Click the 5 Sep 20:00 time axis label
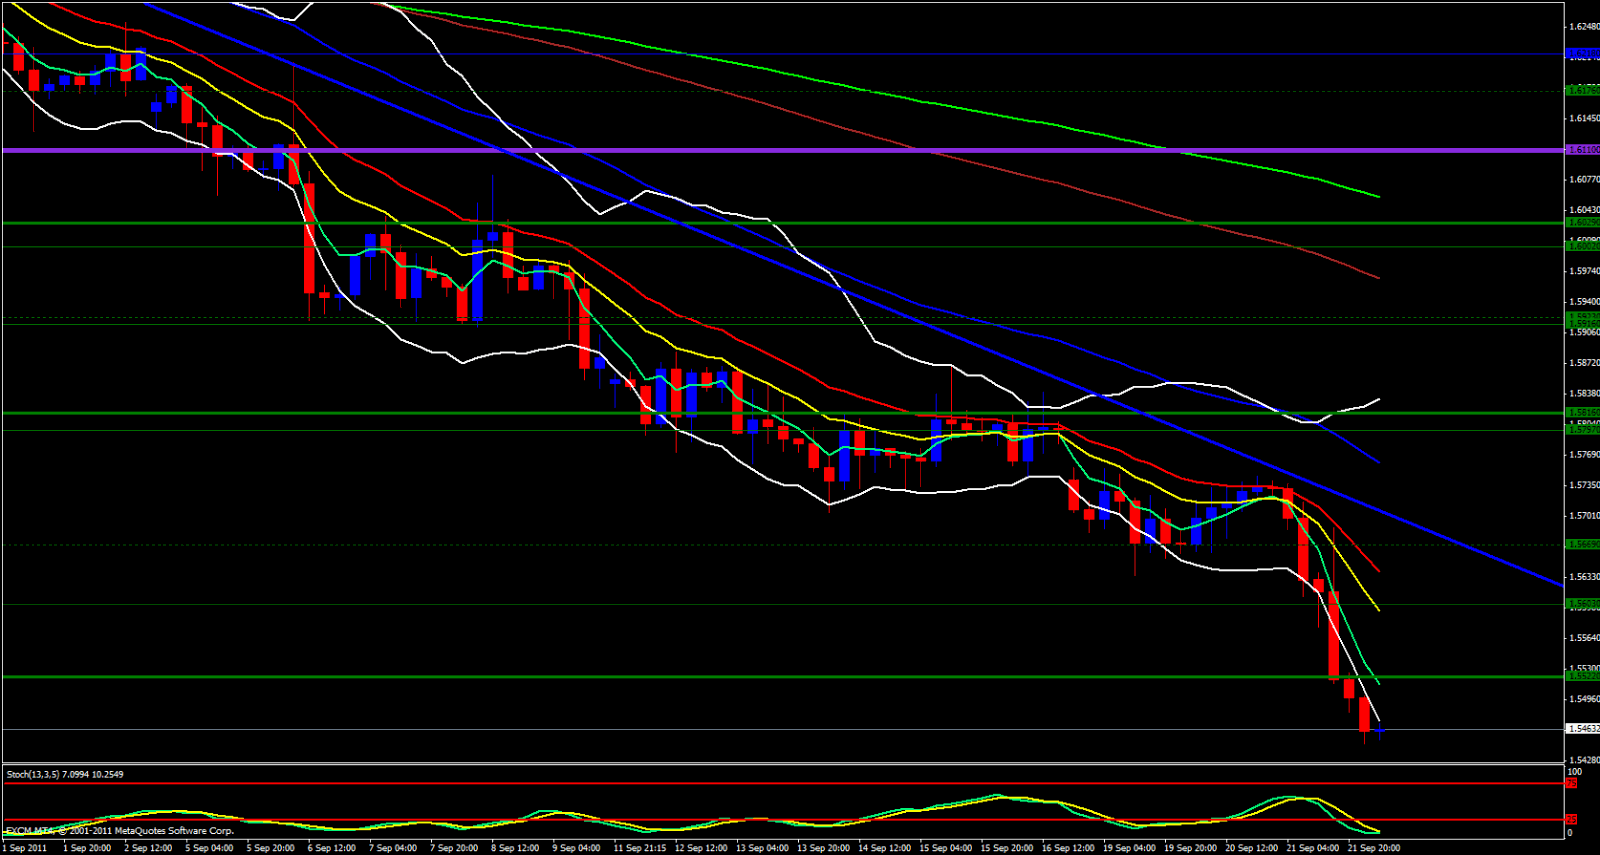The image size is (1600, 855). pyautogui.click(x=270, y=848)
